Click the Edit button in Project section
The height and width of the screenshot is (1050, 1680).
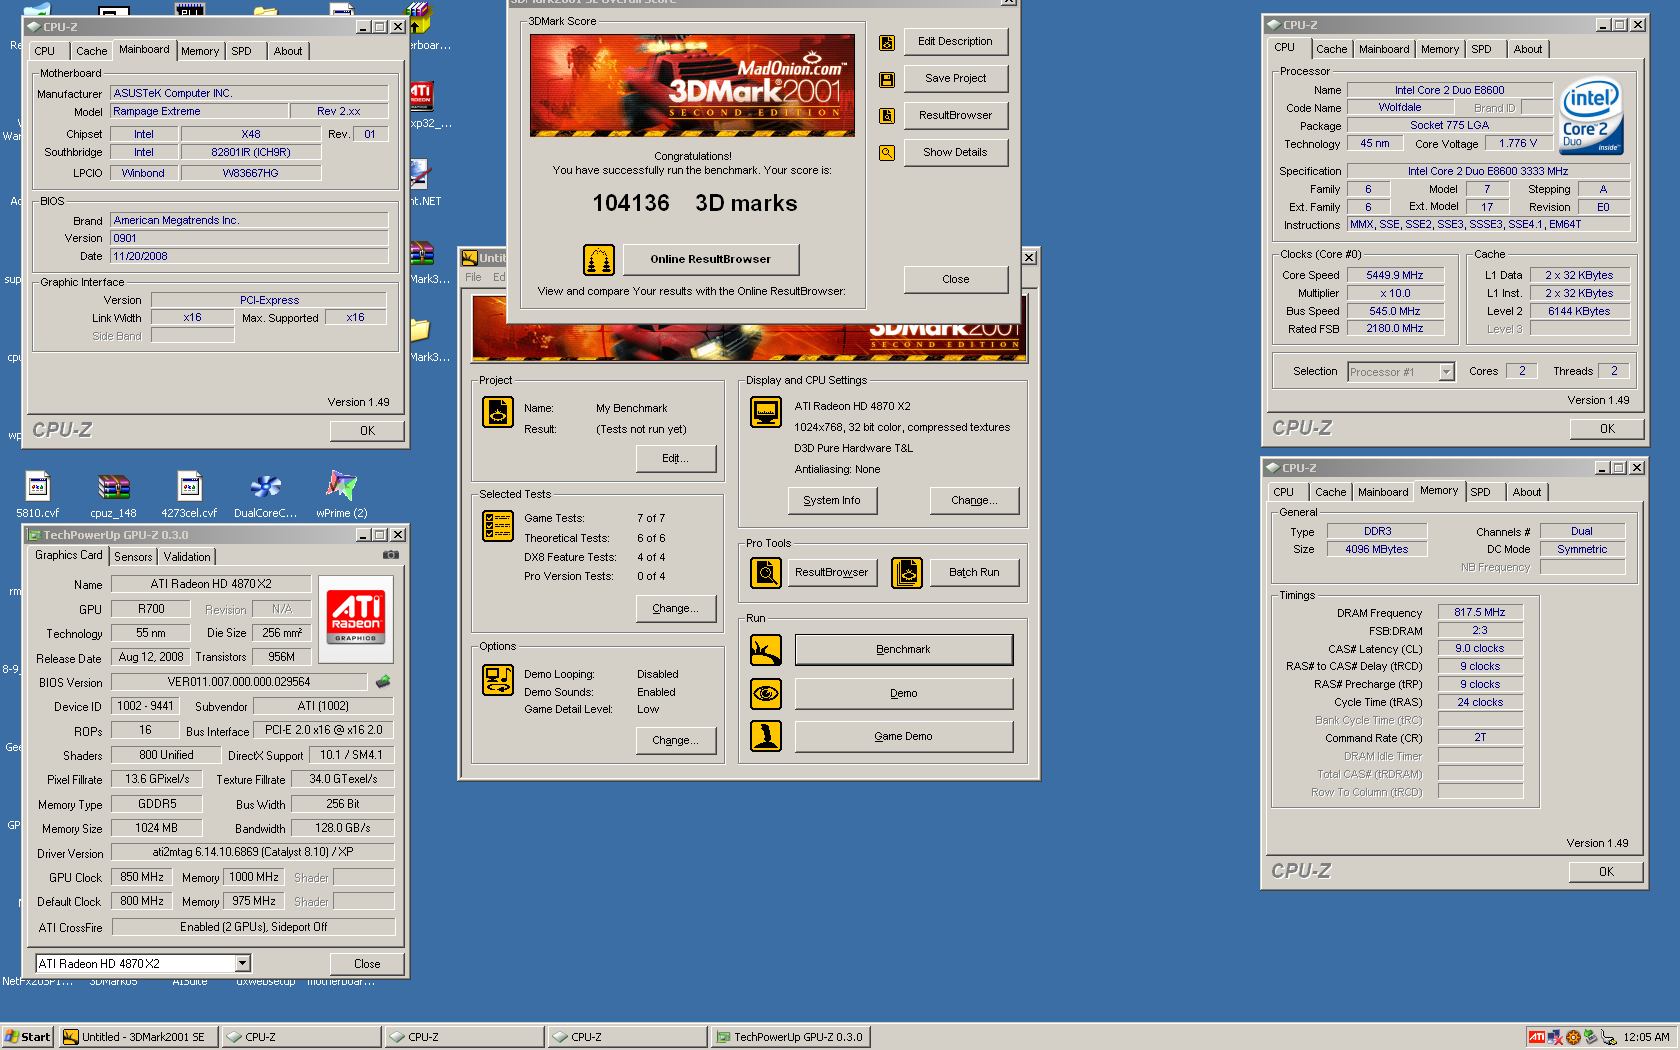point(676,458)
